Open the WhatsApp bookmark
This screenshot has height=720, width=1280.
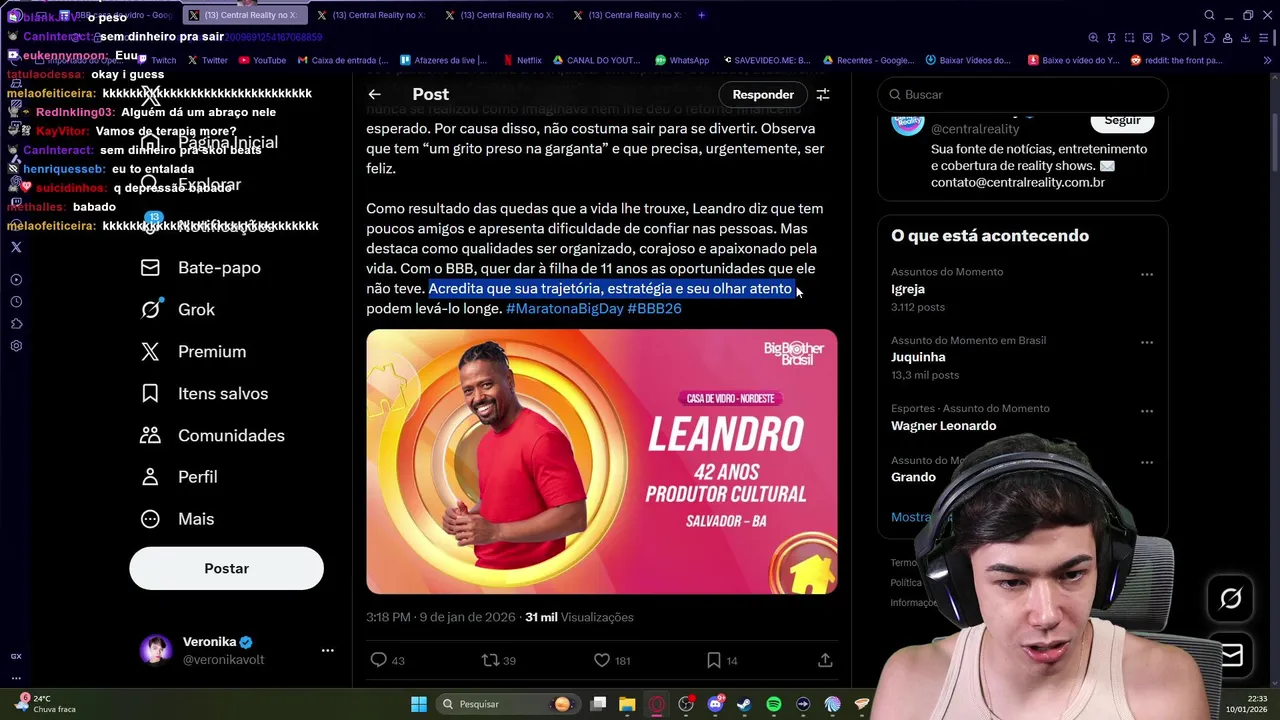(681, 60)
